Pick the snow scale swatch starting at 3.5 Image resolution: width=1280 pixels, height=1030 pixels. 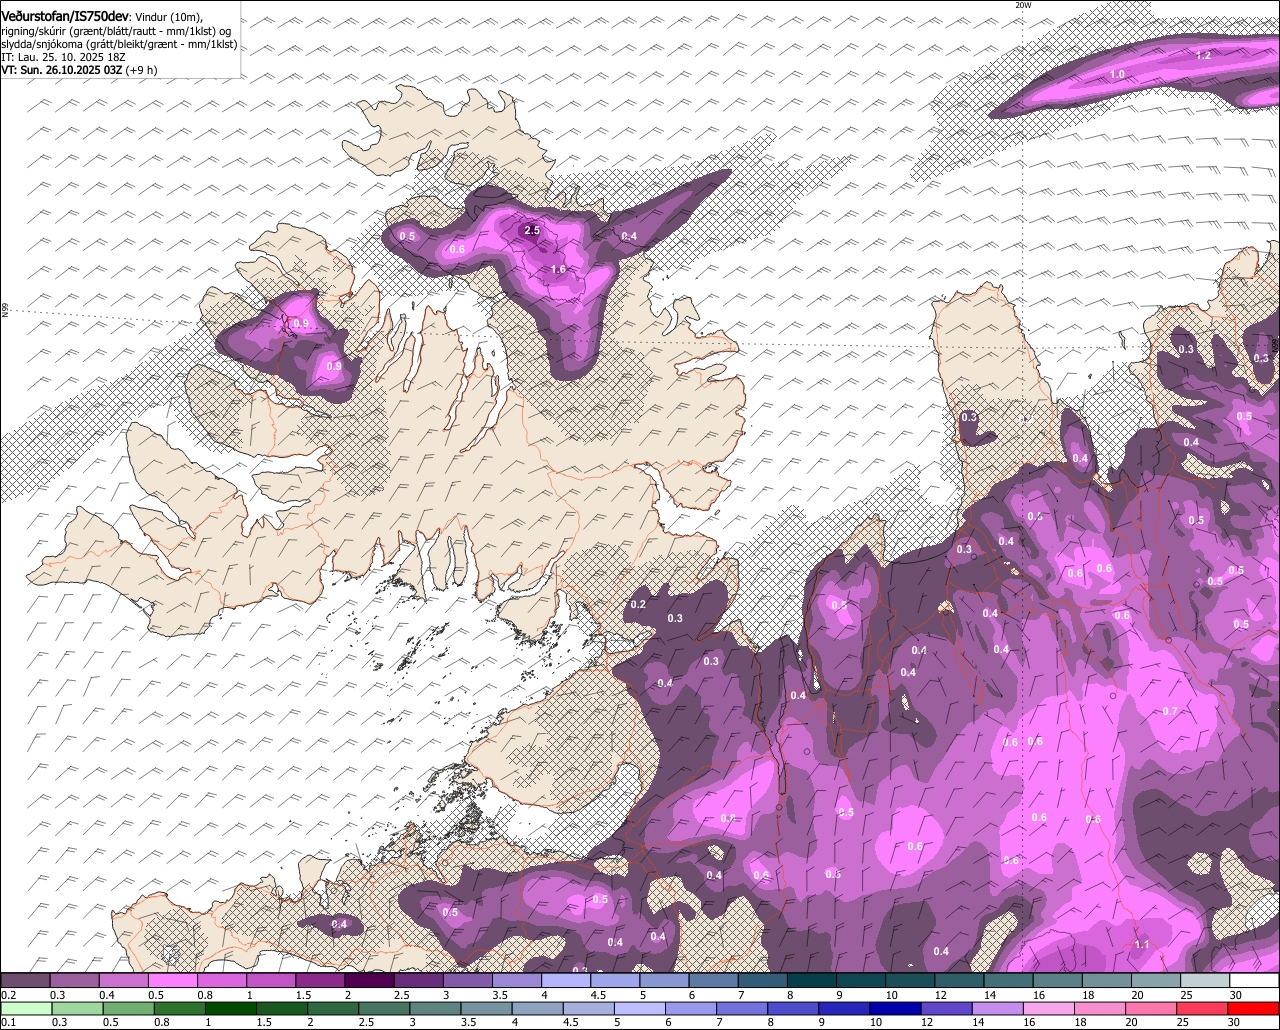point(517,980)
